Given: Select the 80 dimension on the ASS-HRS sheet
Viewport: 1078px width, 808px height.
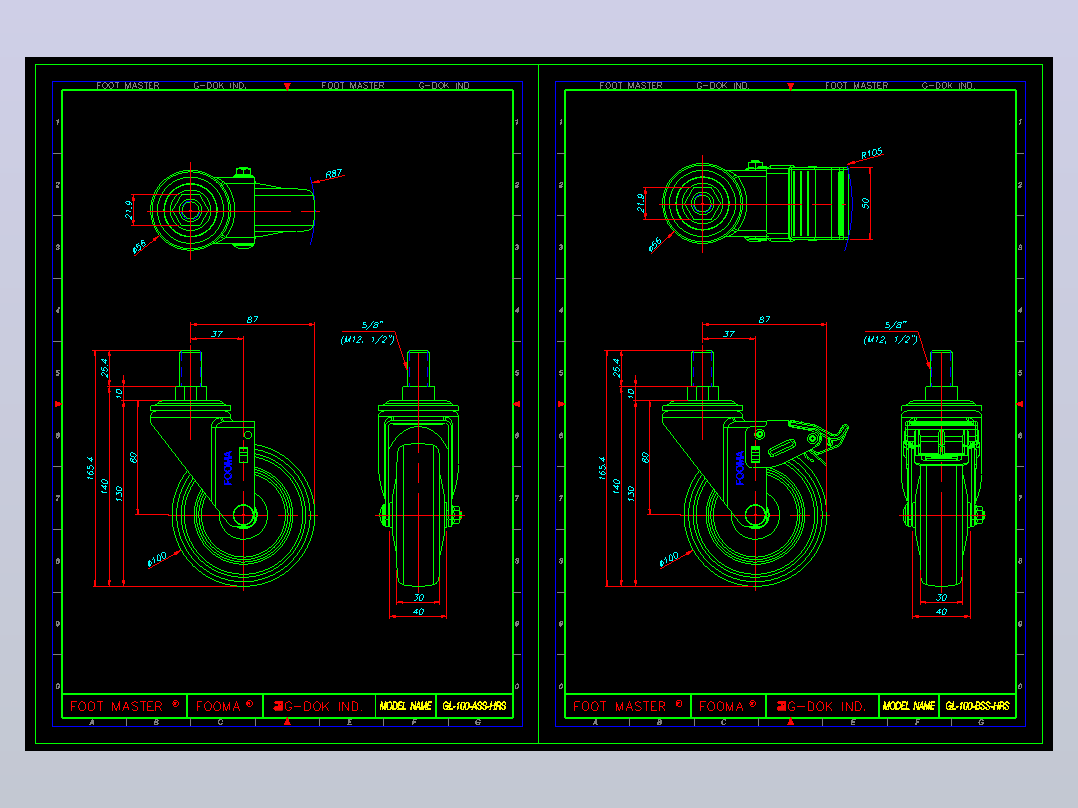Looking at the screenshot, I should pyautogui.click(x=133, y=457).
